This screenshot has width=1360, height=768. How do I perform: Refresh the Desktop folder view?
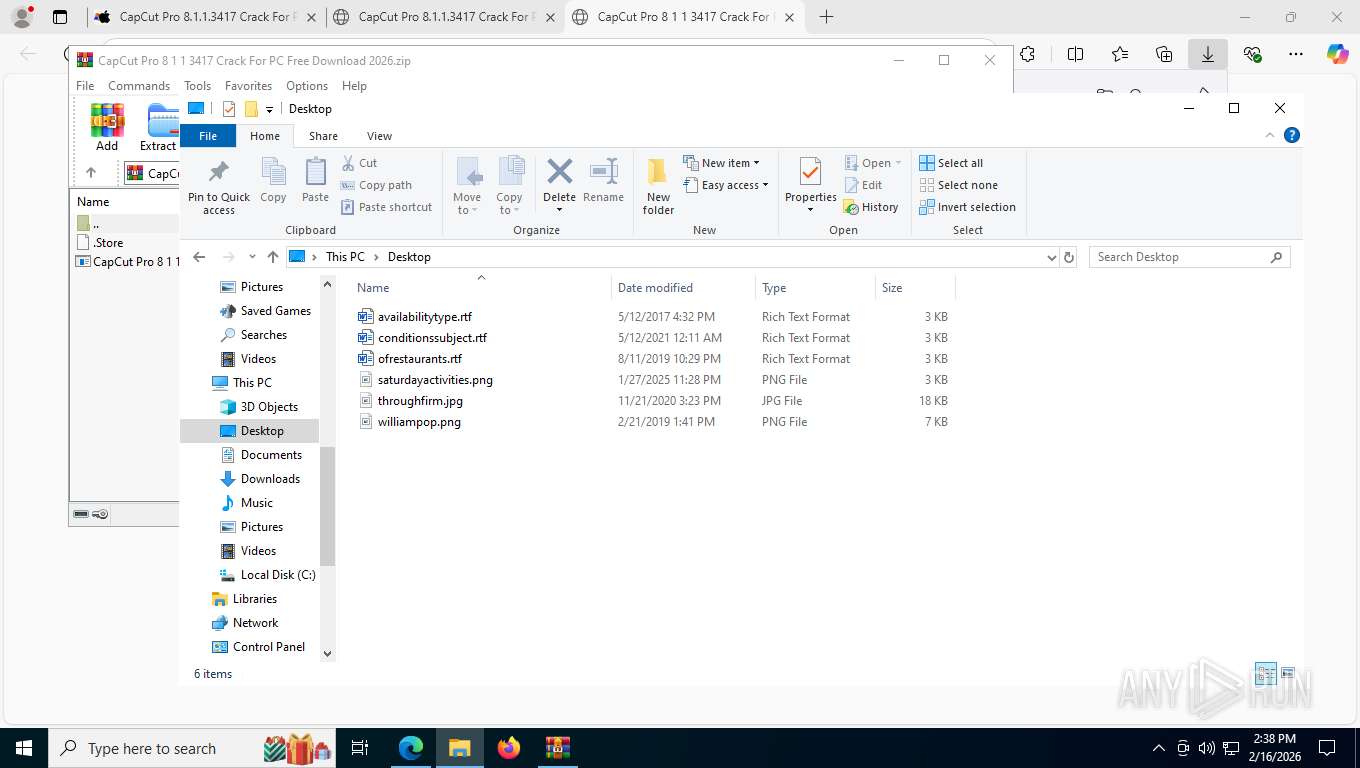pos(1069,257)
